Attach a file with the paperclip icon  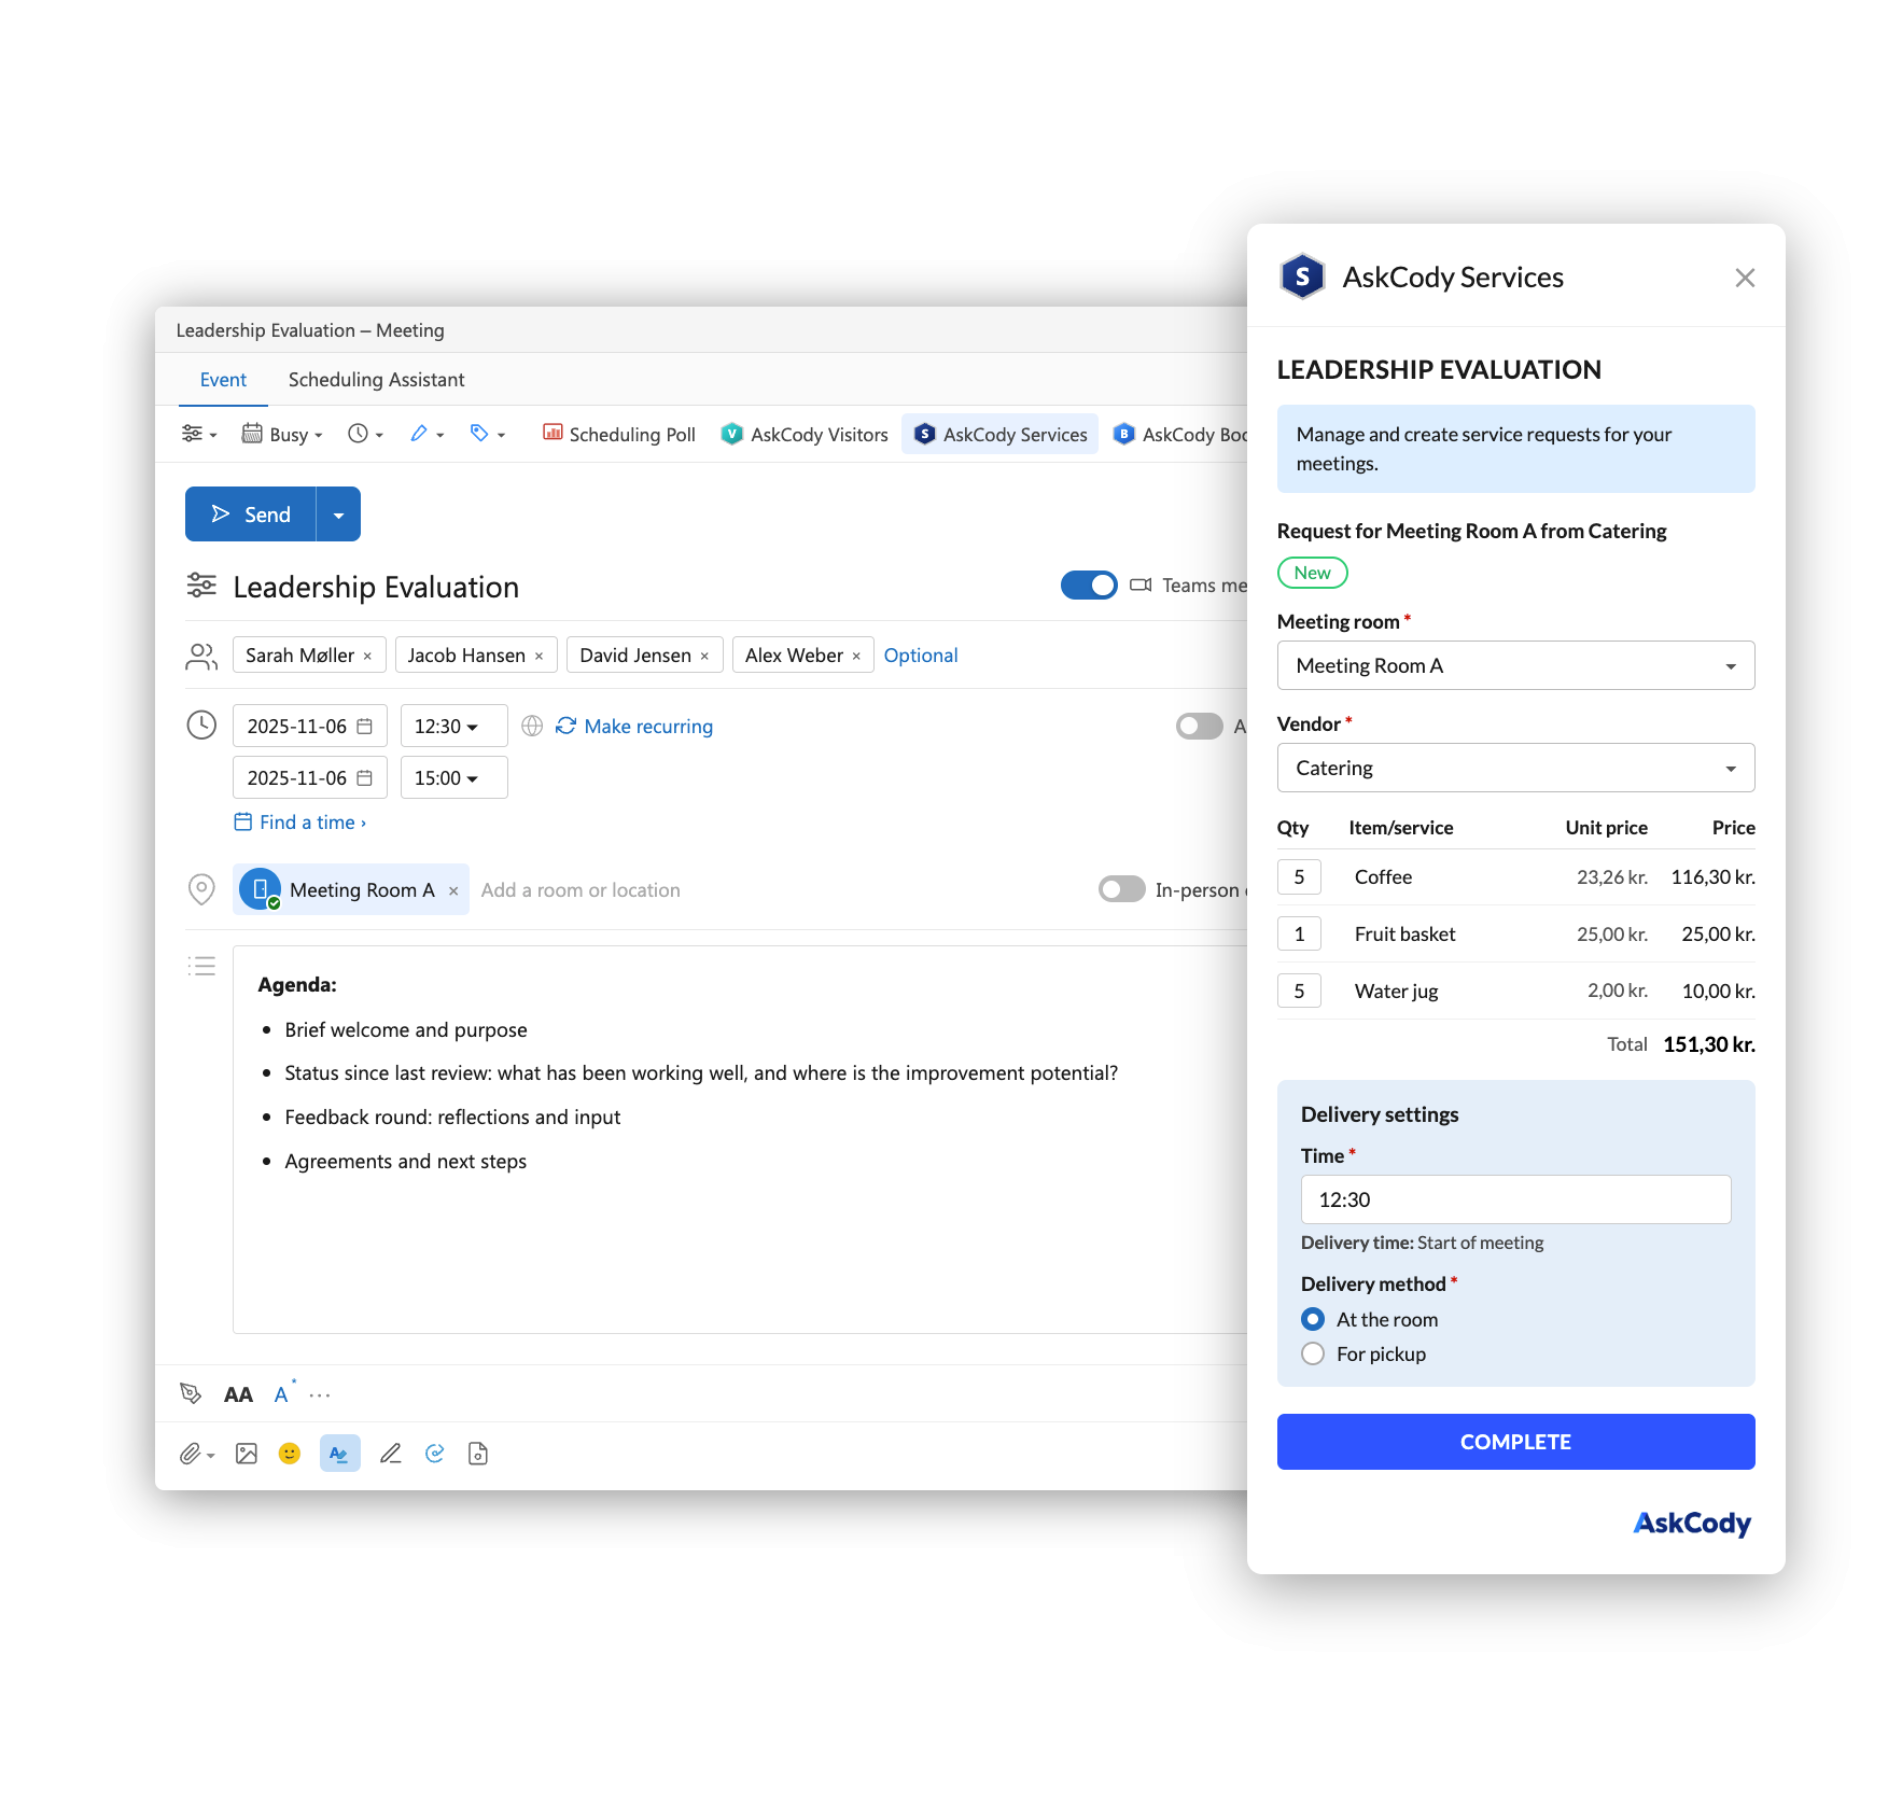197,1454
